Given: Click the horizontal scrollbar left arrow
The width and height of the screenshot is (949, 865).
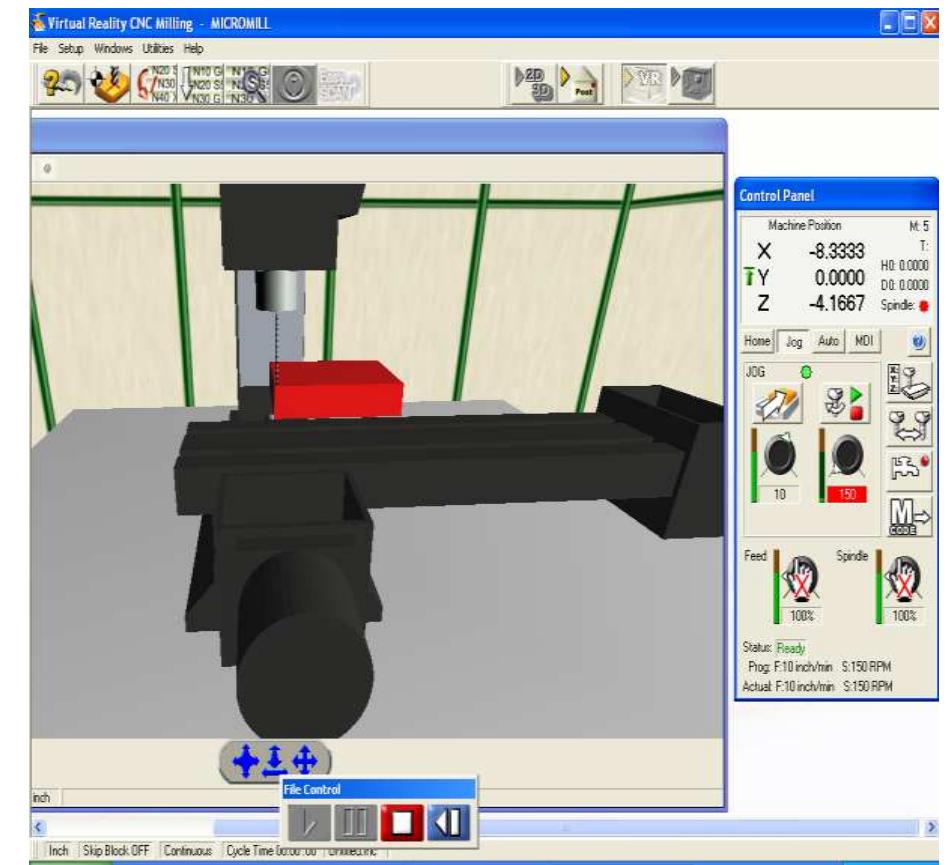Looking at the screenshot, I should point(39,827).
